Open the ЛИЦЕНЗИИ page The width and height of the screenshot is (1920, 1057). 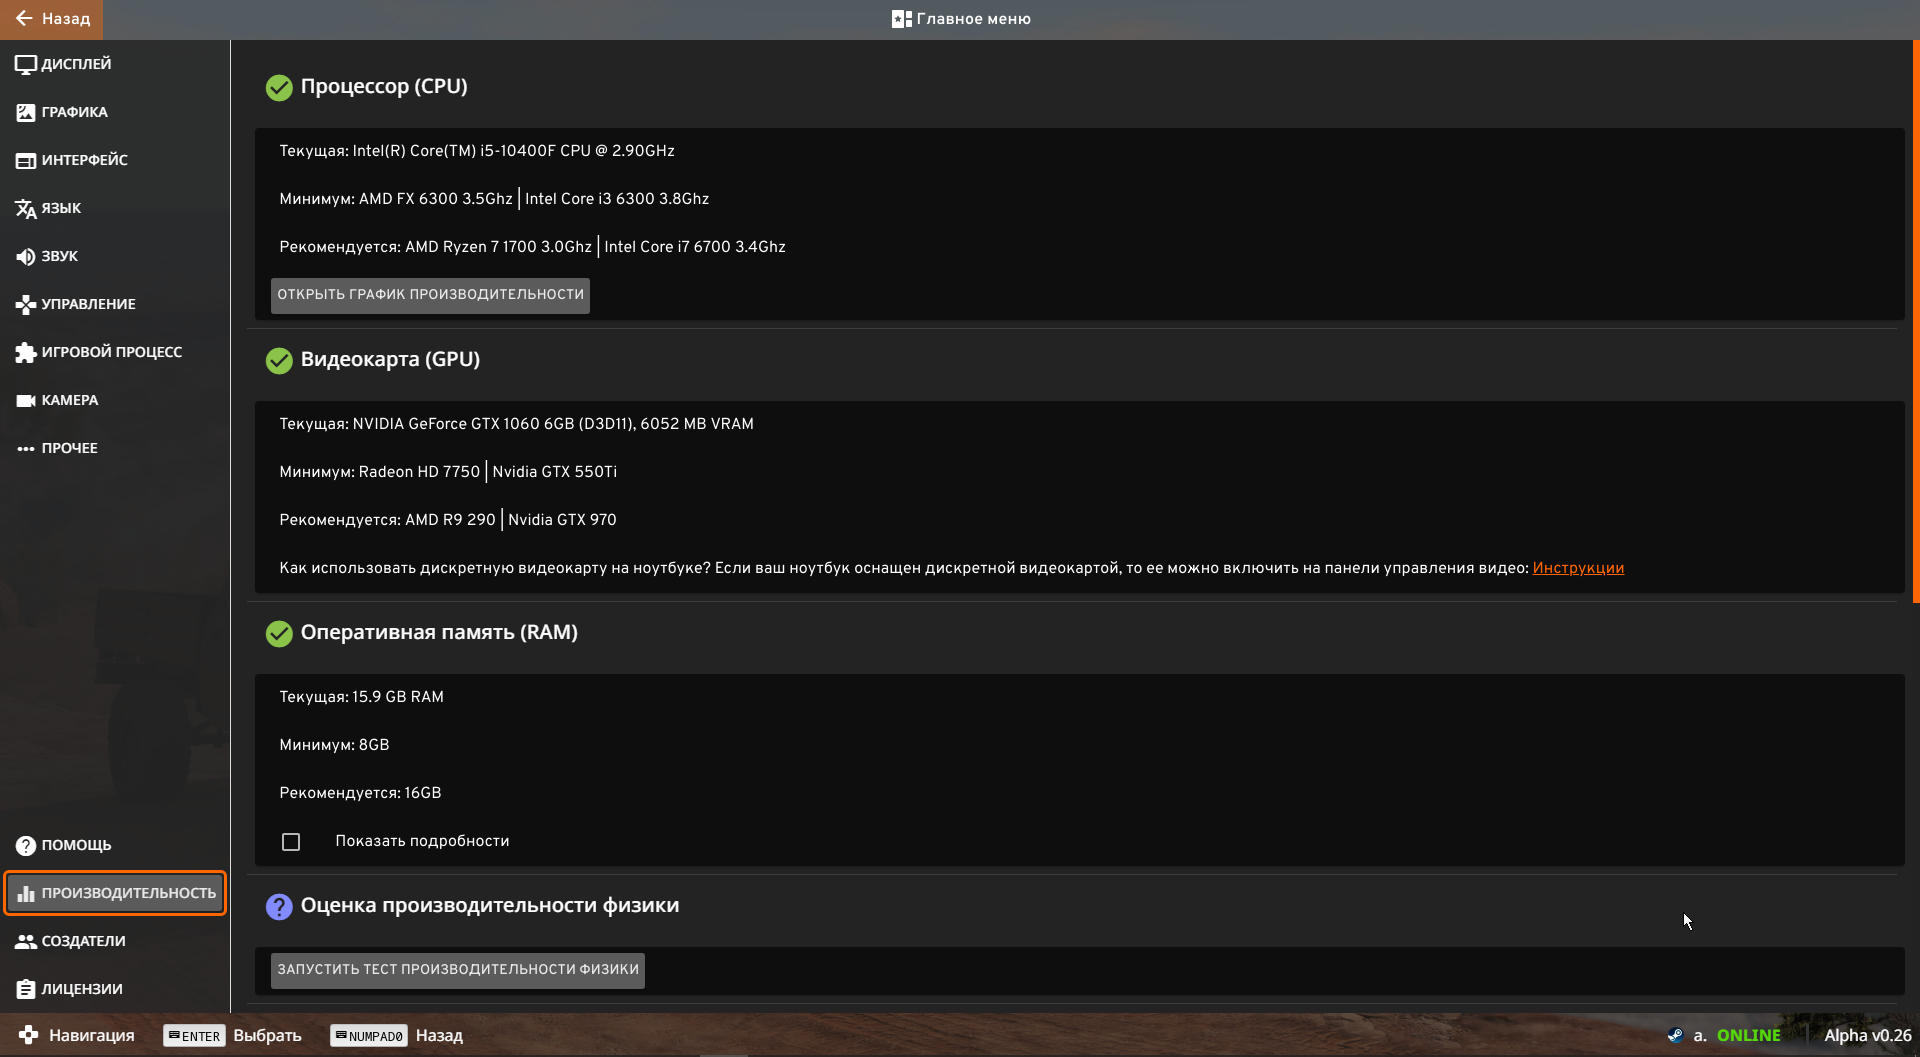(x=115, y=989)
